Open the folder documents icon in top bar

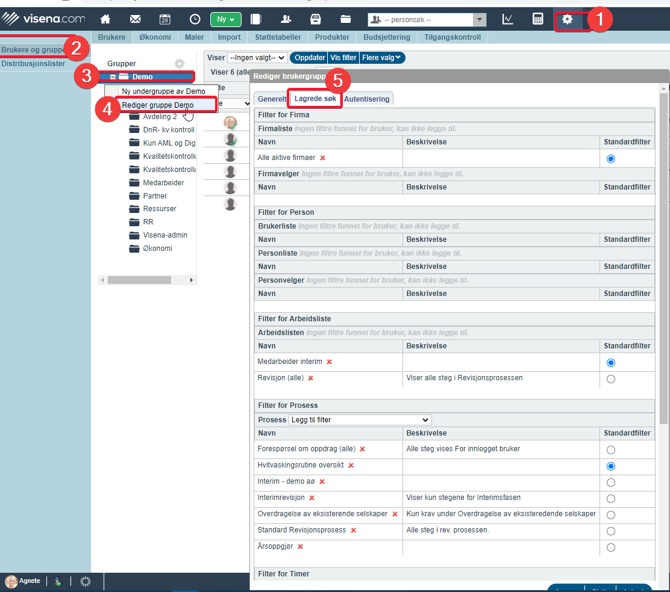(345, 19)
